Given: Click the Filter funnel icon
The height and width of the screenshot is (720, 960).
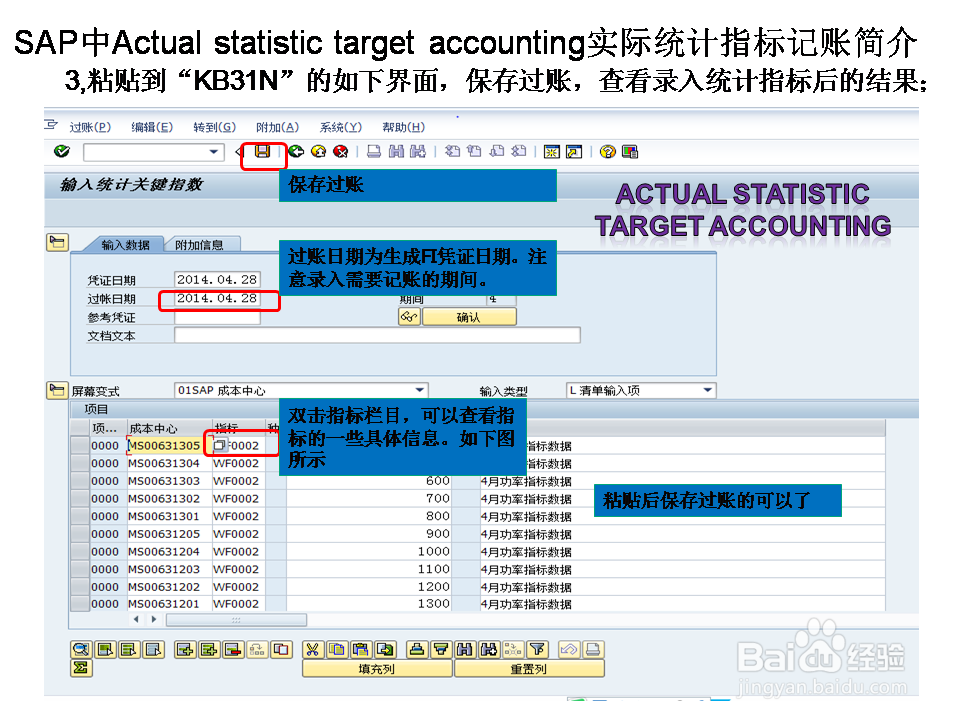Looking at the screenshot, I should coord(538,650).
